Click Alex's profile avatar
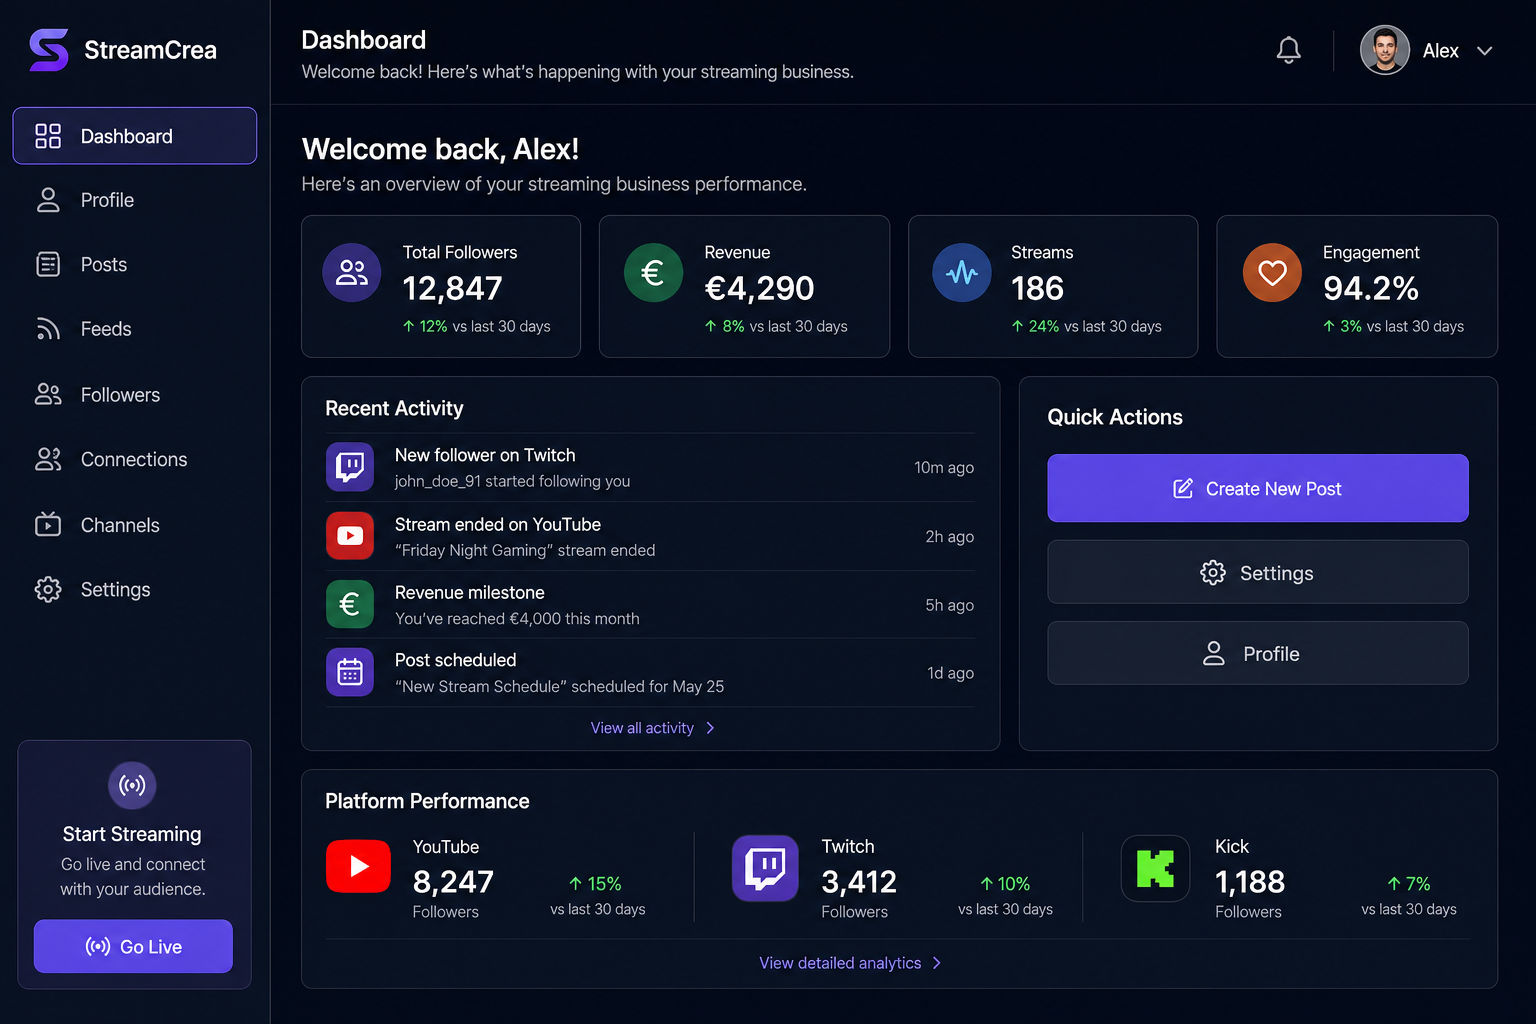 pos(1385,50)
